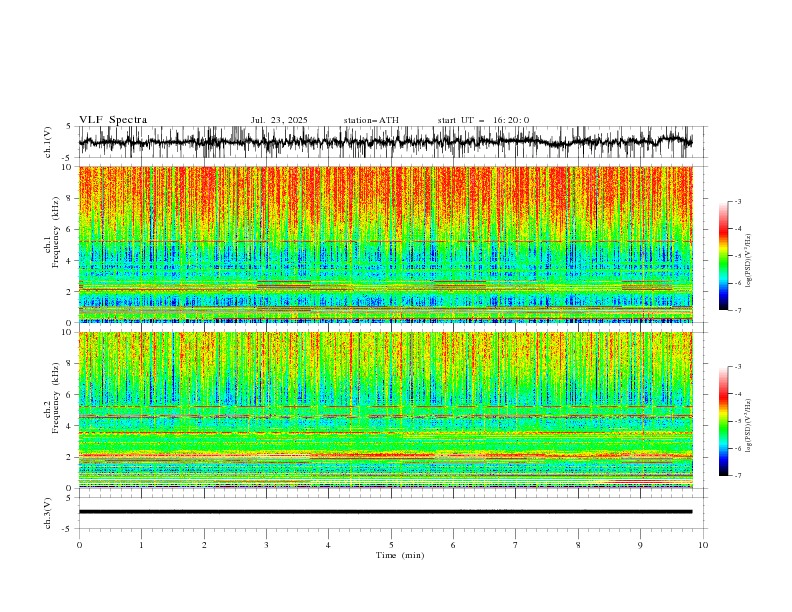Image resolution: width=792 pixels, height=612 pixels.
Task: Select the date text "Jul. 23, 2025"
Action: click(279, 120)
